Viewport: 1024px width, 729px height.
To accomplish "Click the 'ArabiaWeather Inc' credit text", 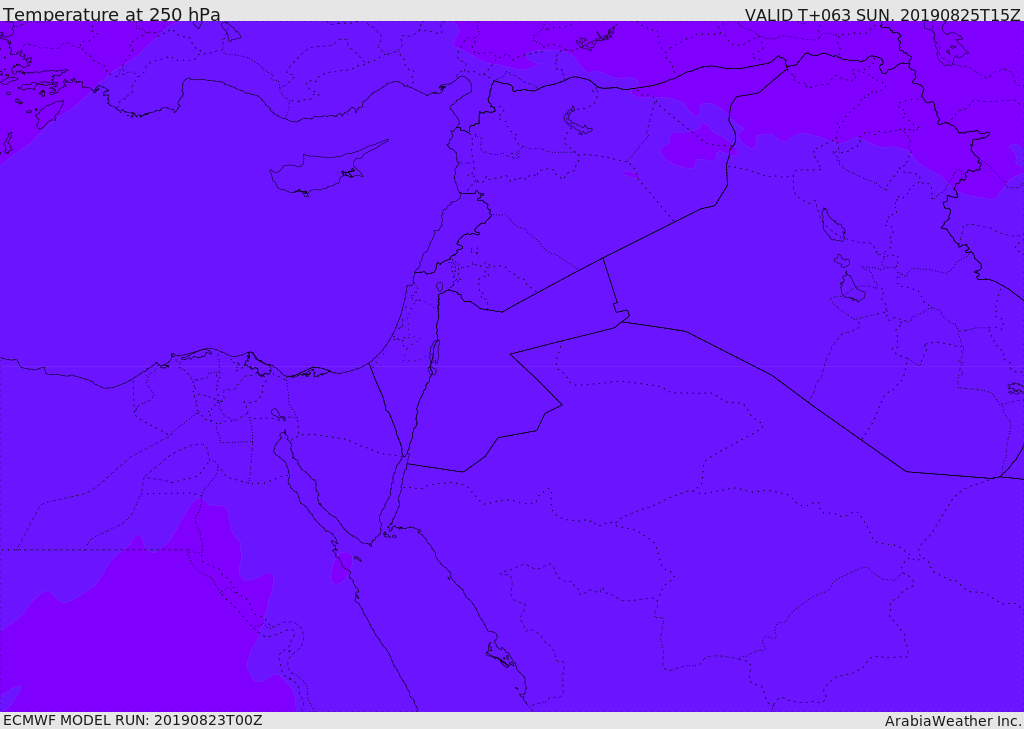I will [x=953, y=721].
